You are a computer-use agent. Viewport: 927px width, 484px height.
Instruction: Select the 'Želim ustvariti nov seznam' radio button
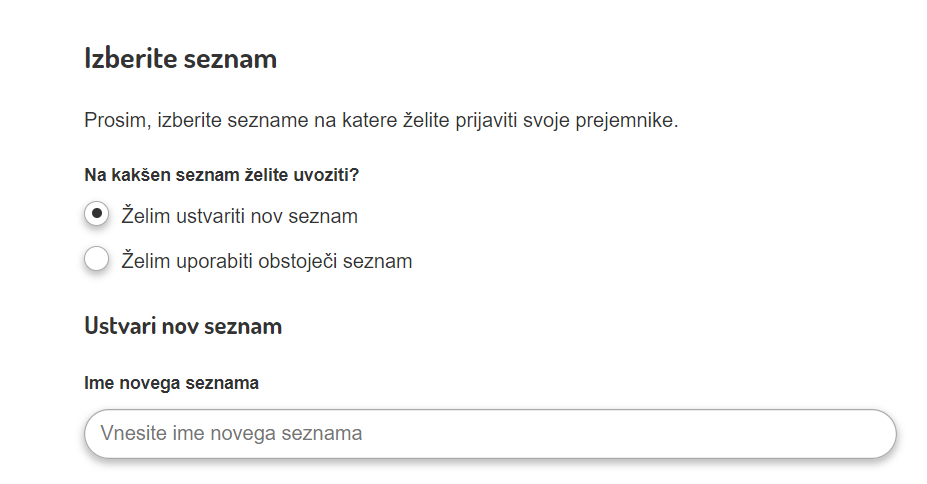click(97, 214)
